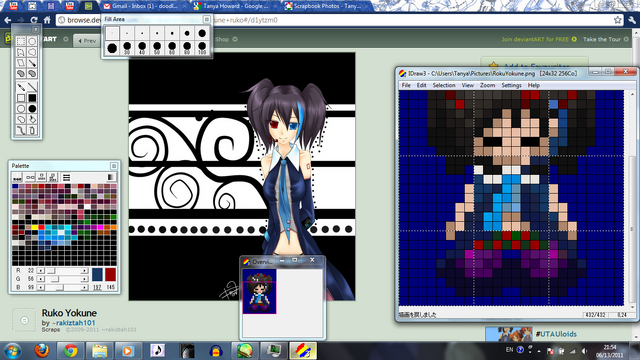640x360 pixels.
Task: Open the Settings menu in IDraw3
Action: click(x=511, y=85)
